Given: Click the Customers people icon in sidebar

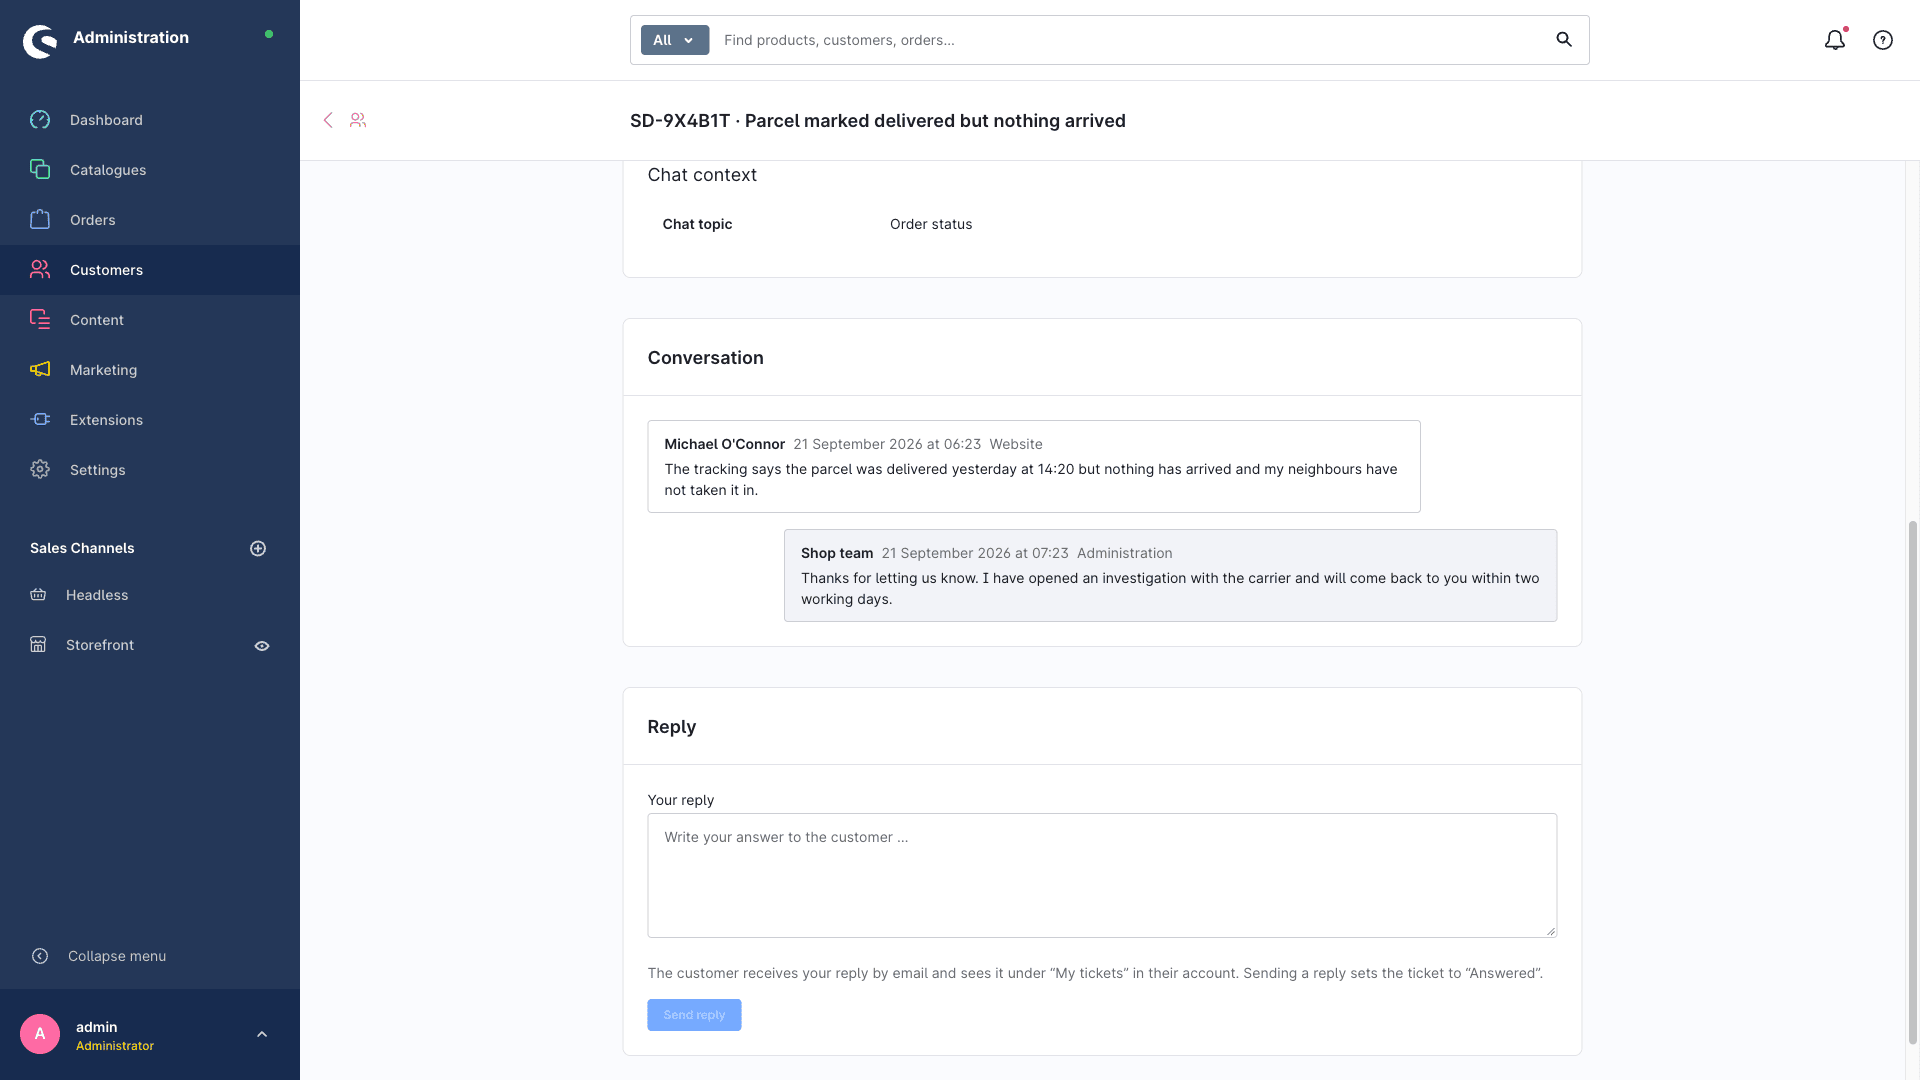Looking at the screenshot, I should click(40, 270).
